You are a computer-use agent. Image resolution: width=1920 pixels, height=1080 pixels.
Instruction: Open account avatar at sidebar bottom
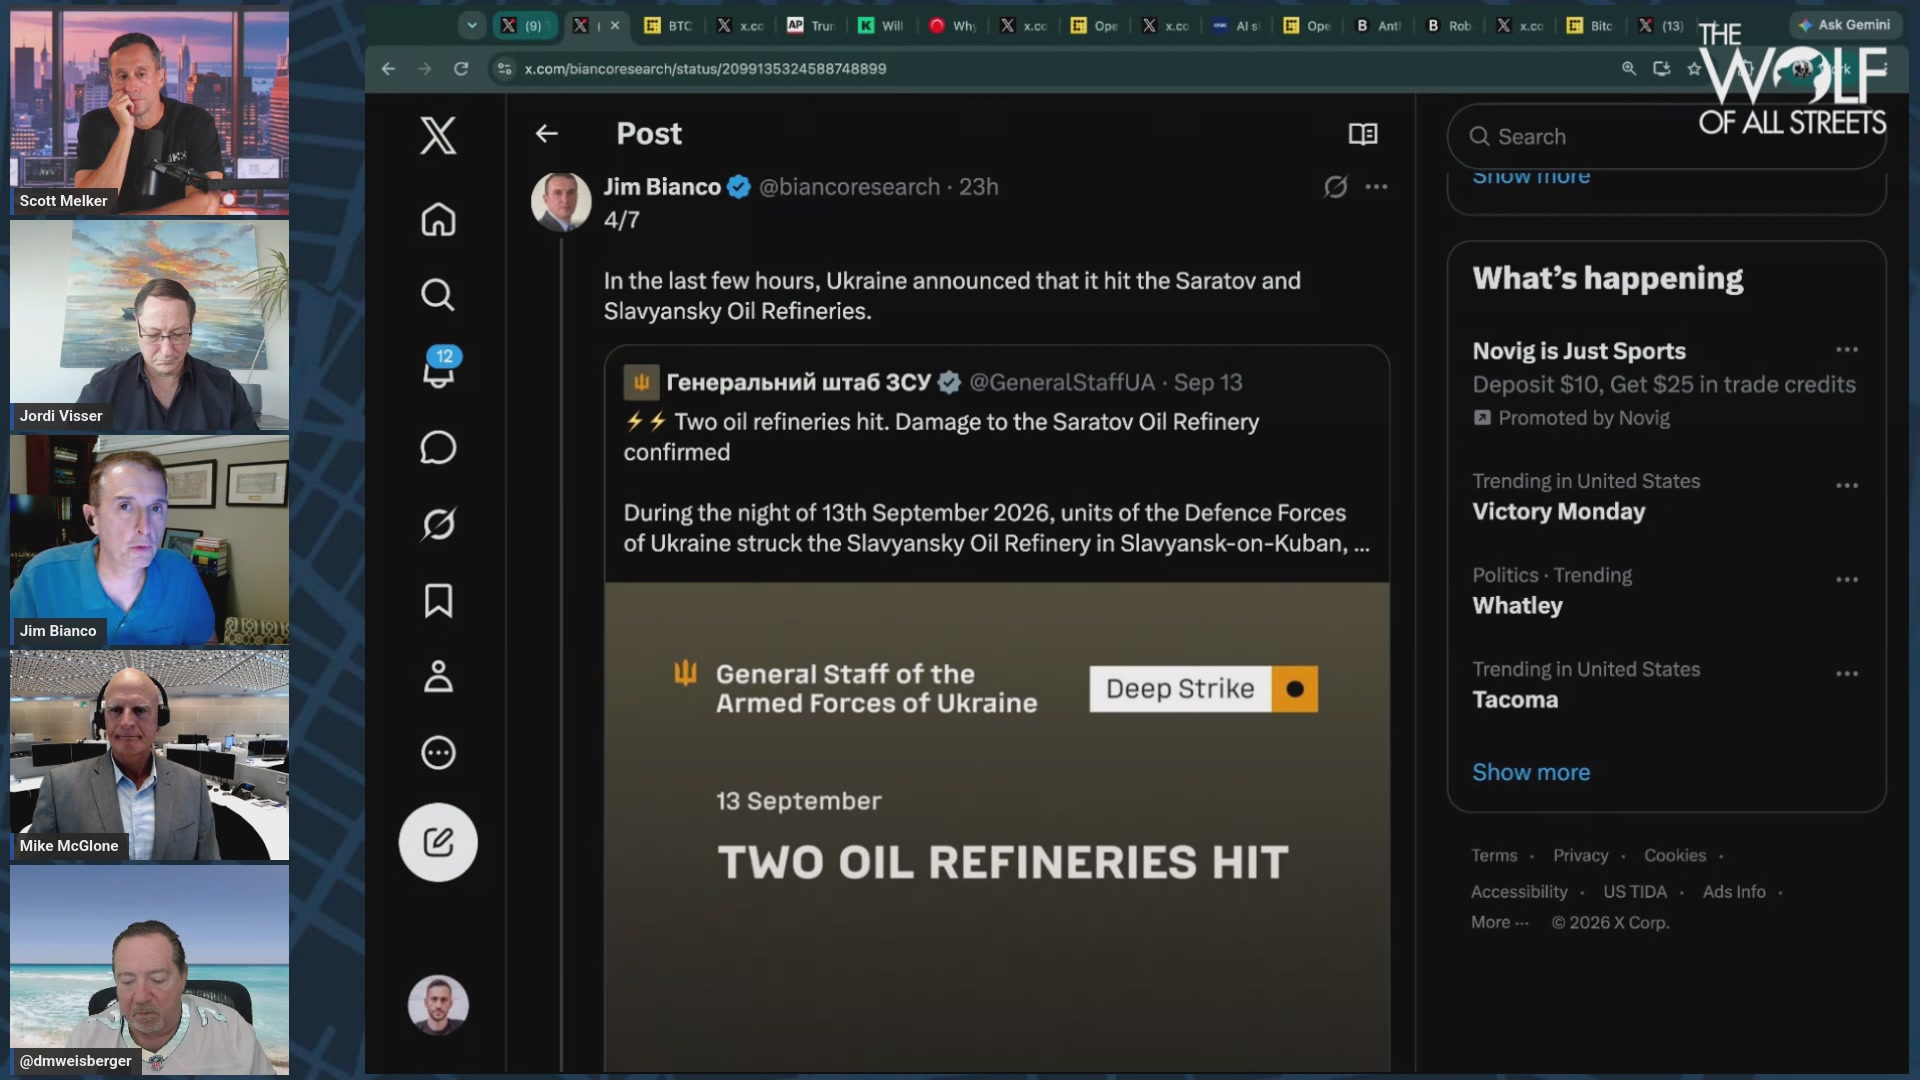point(438,1005)
